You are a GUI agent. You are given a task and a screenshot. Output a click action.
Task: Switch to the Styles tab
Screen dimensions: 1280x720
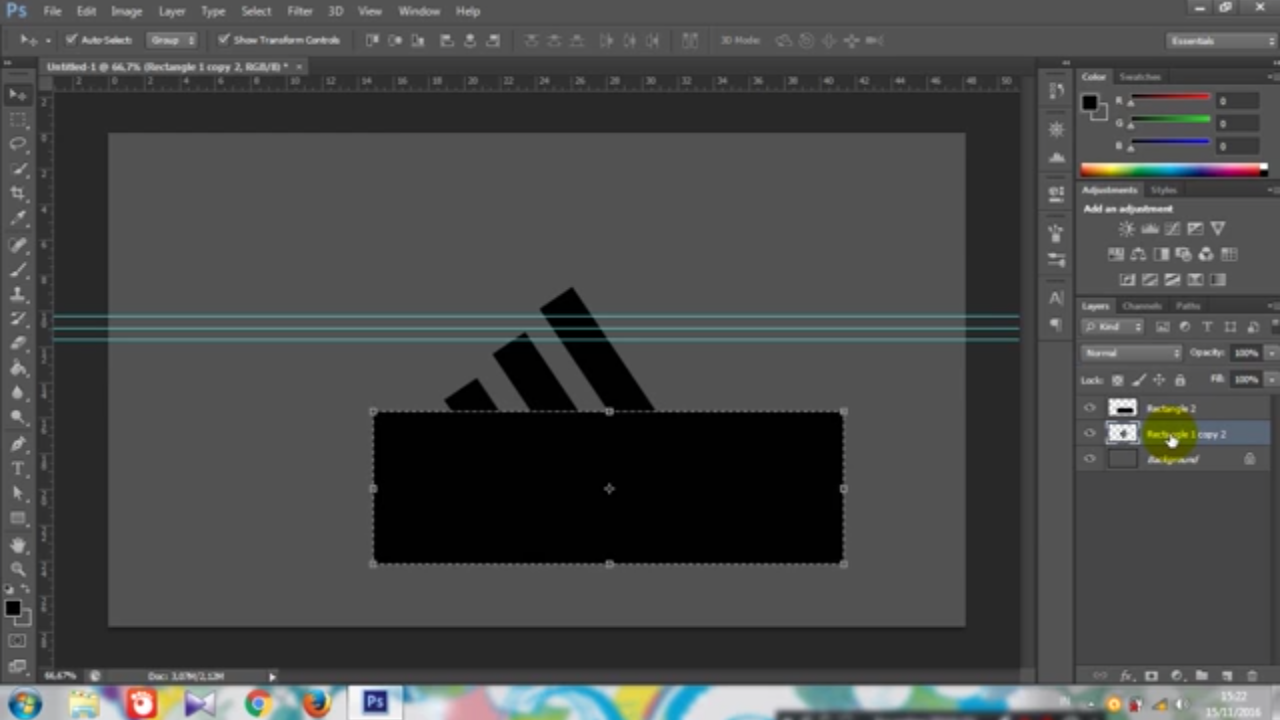coord(1163,190)
